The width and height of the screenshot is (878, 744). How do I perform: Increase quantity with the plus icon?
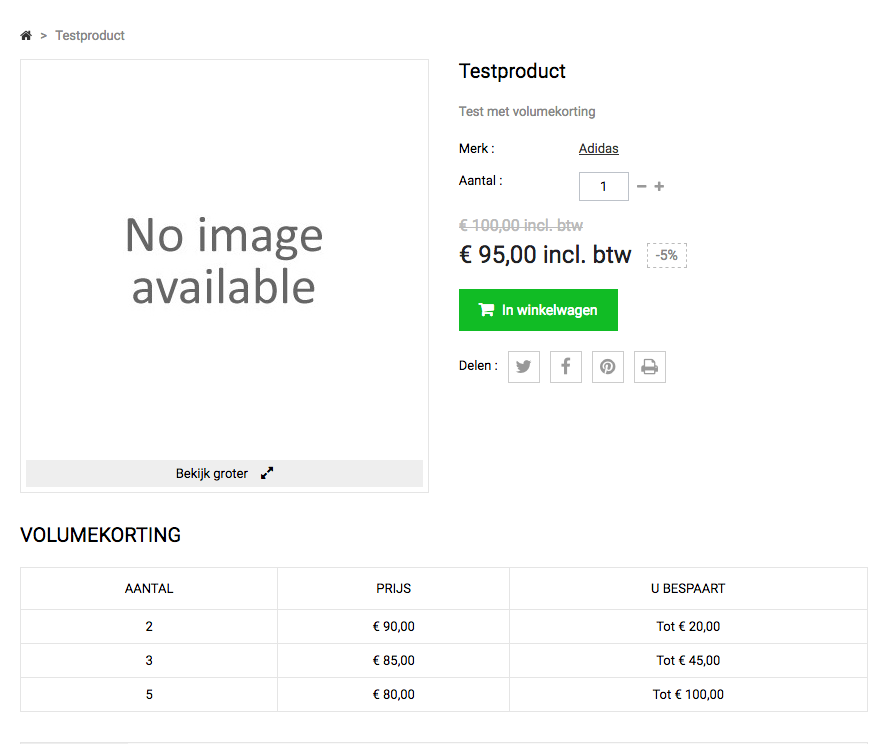click(x=659, y=187)
